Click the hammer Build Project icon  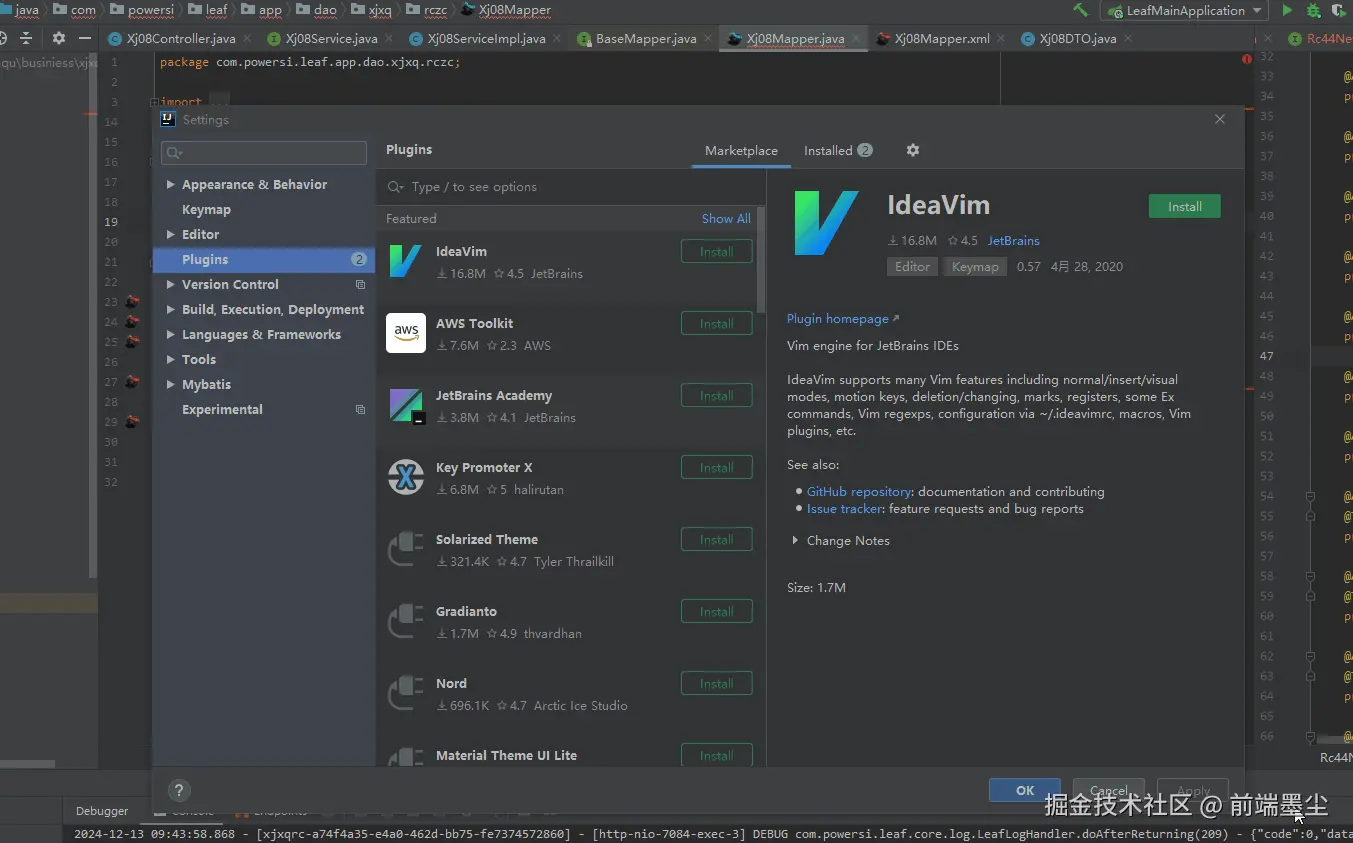1080,10
